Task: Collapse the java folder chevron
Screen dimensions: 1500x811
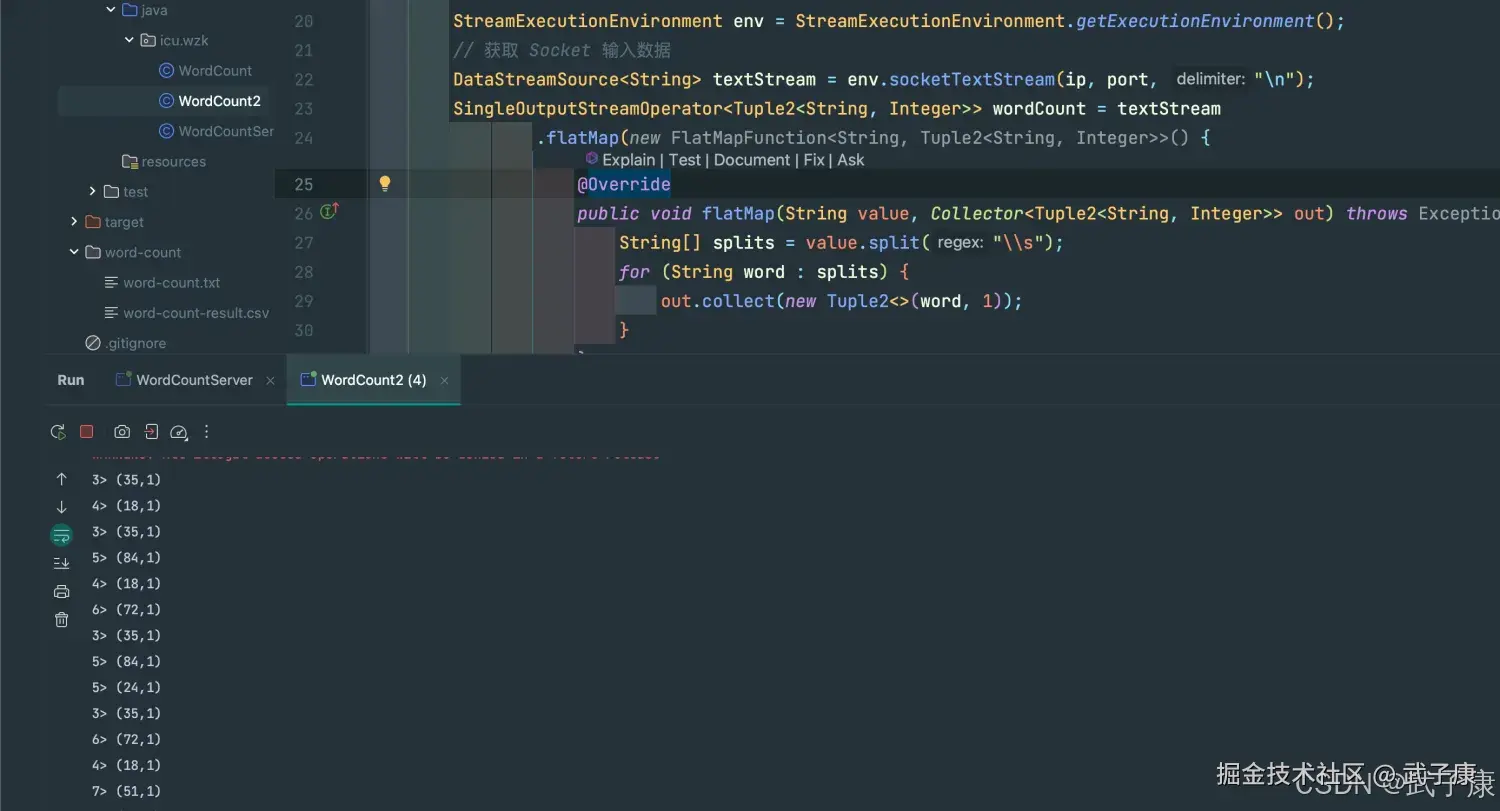Action: (110, 10)
